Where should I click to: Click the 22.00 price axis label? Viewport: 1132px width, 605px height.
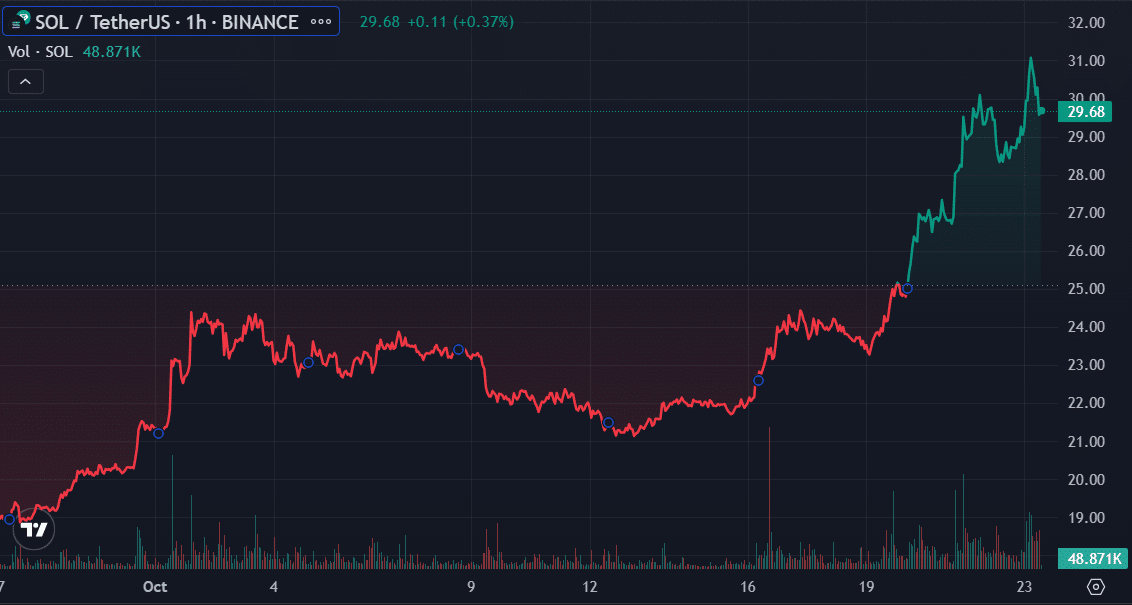click(x=1086, y=403)
